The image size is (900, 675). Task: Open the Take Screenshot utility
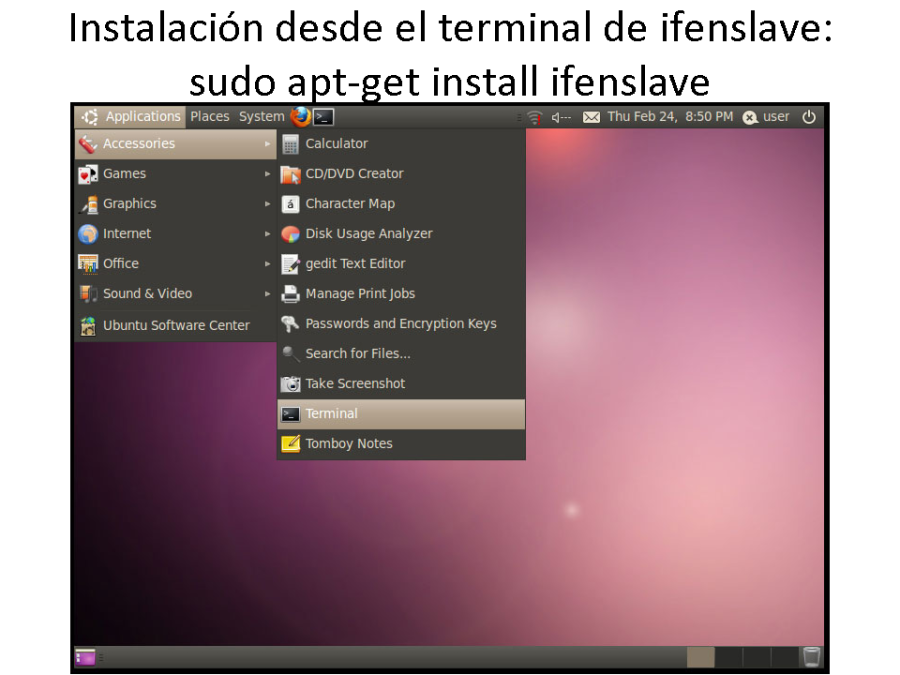coord(355,383)
